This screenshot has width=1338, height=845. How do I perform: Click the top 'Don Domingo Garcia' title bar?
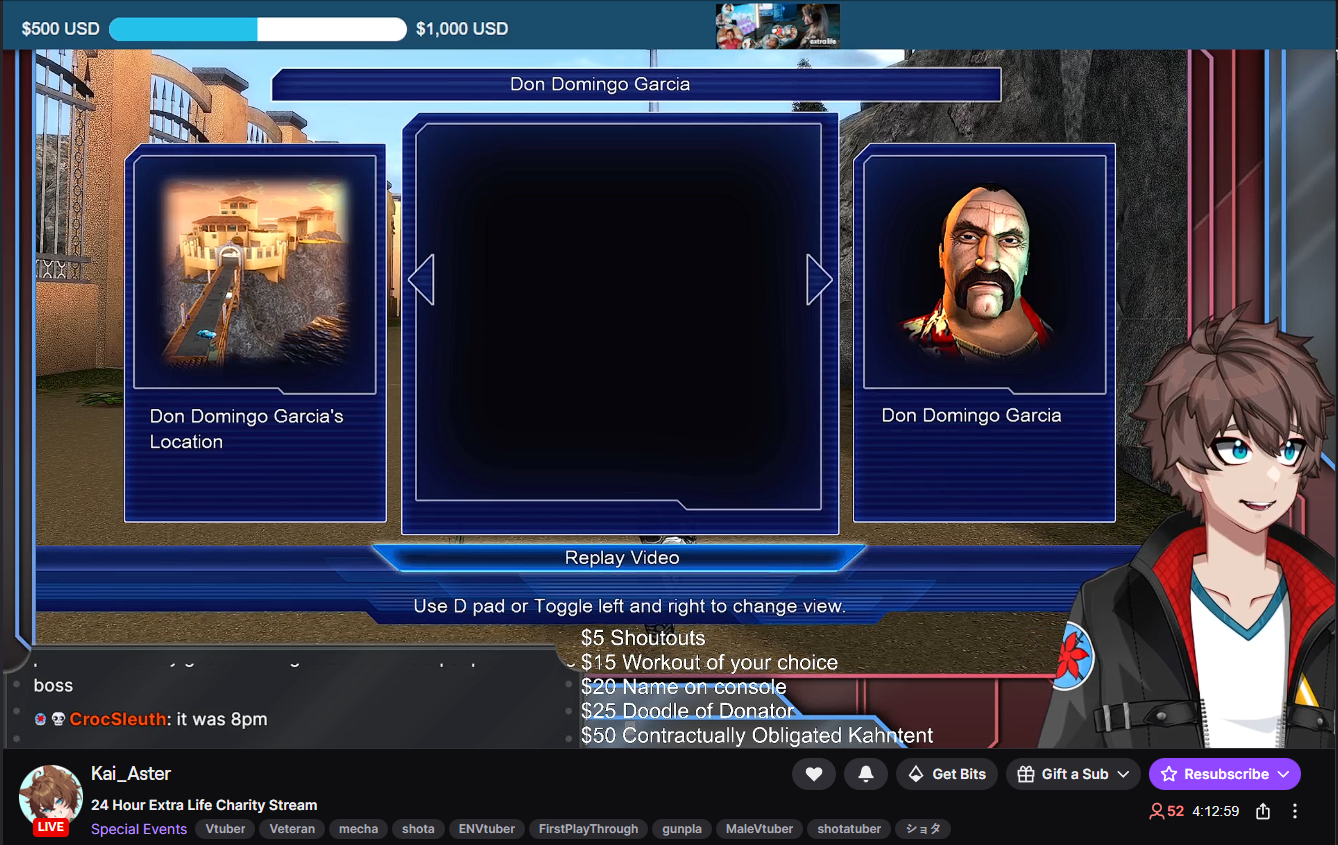(636, 84)
